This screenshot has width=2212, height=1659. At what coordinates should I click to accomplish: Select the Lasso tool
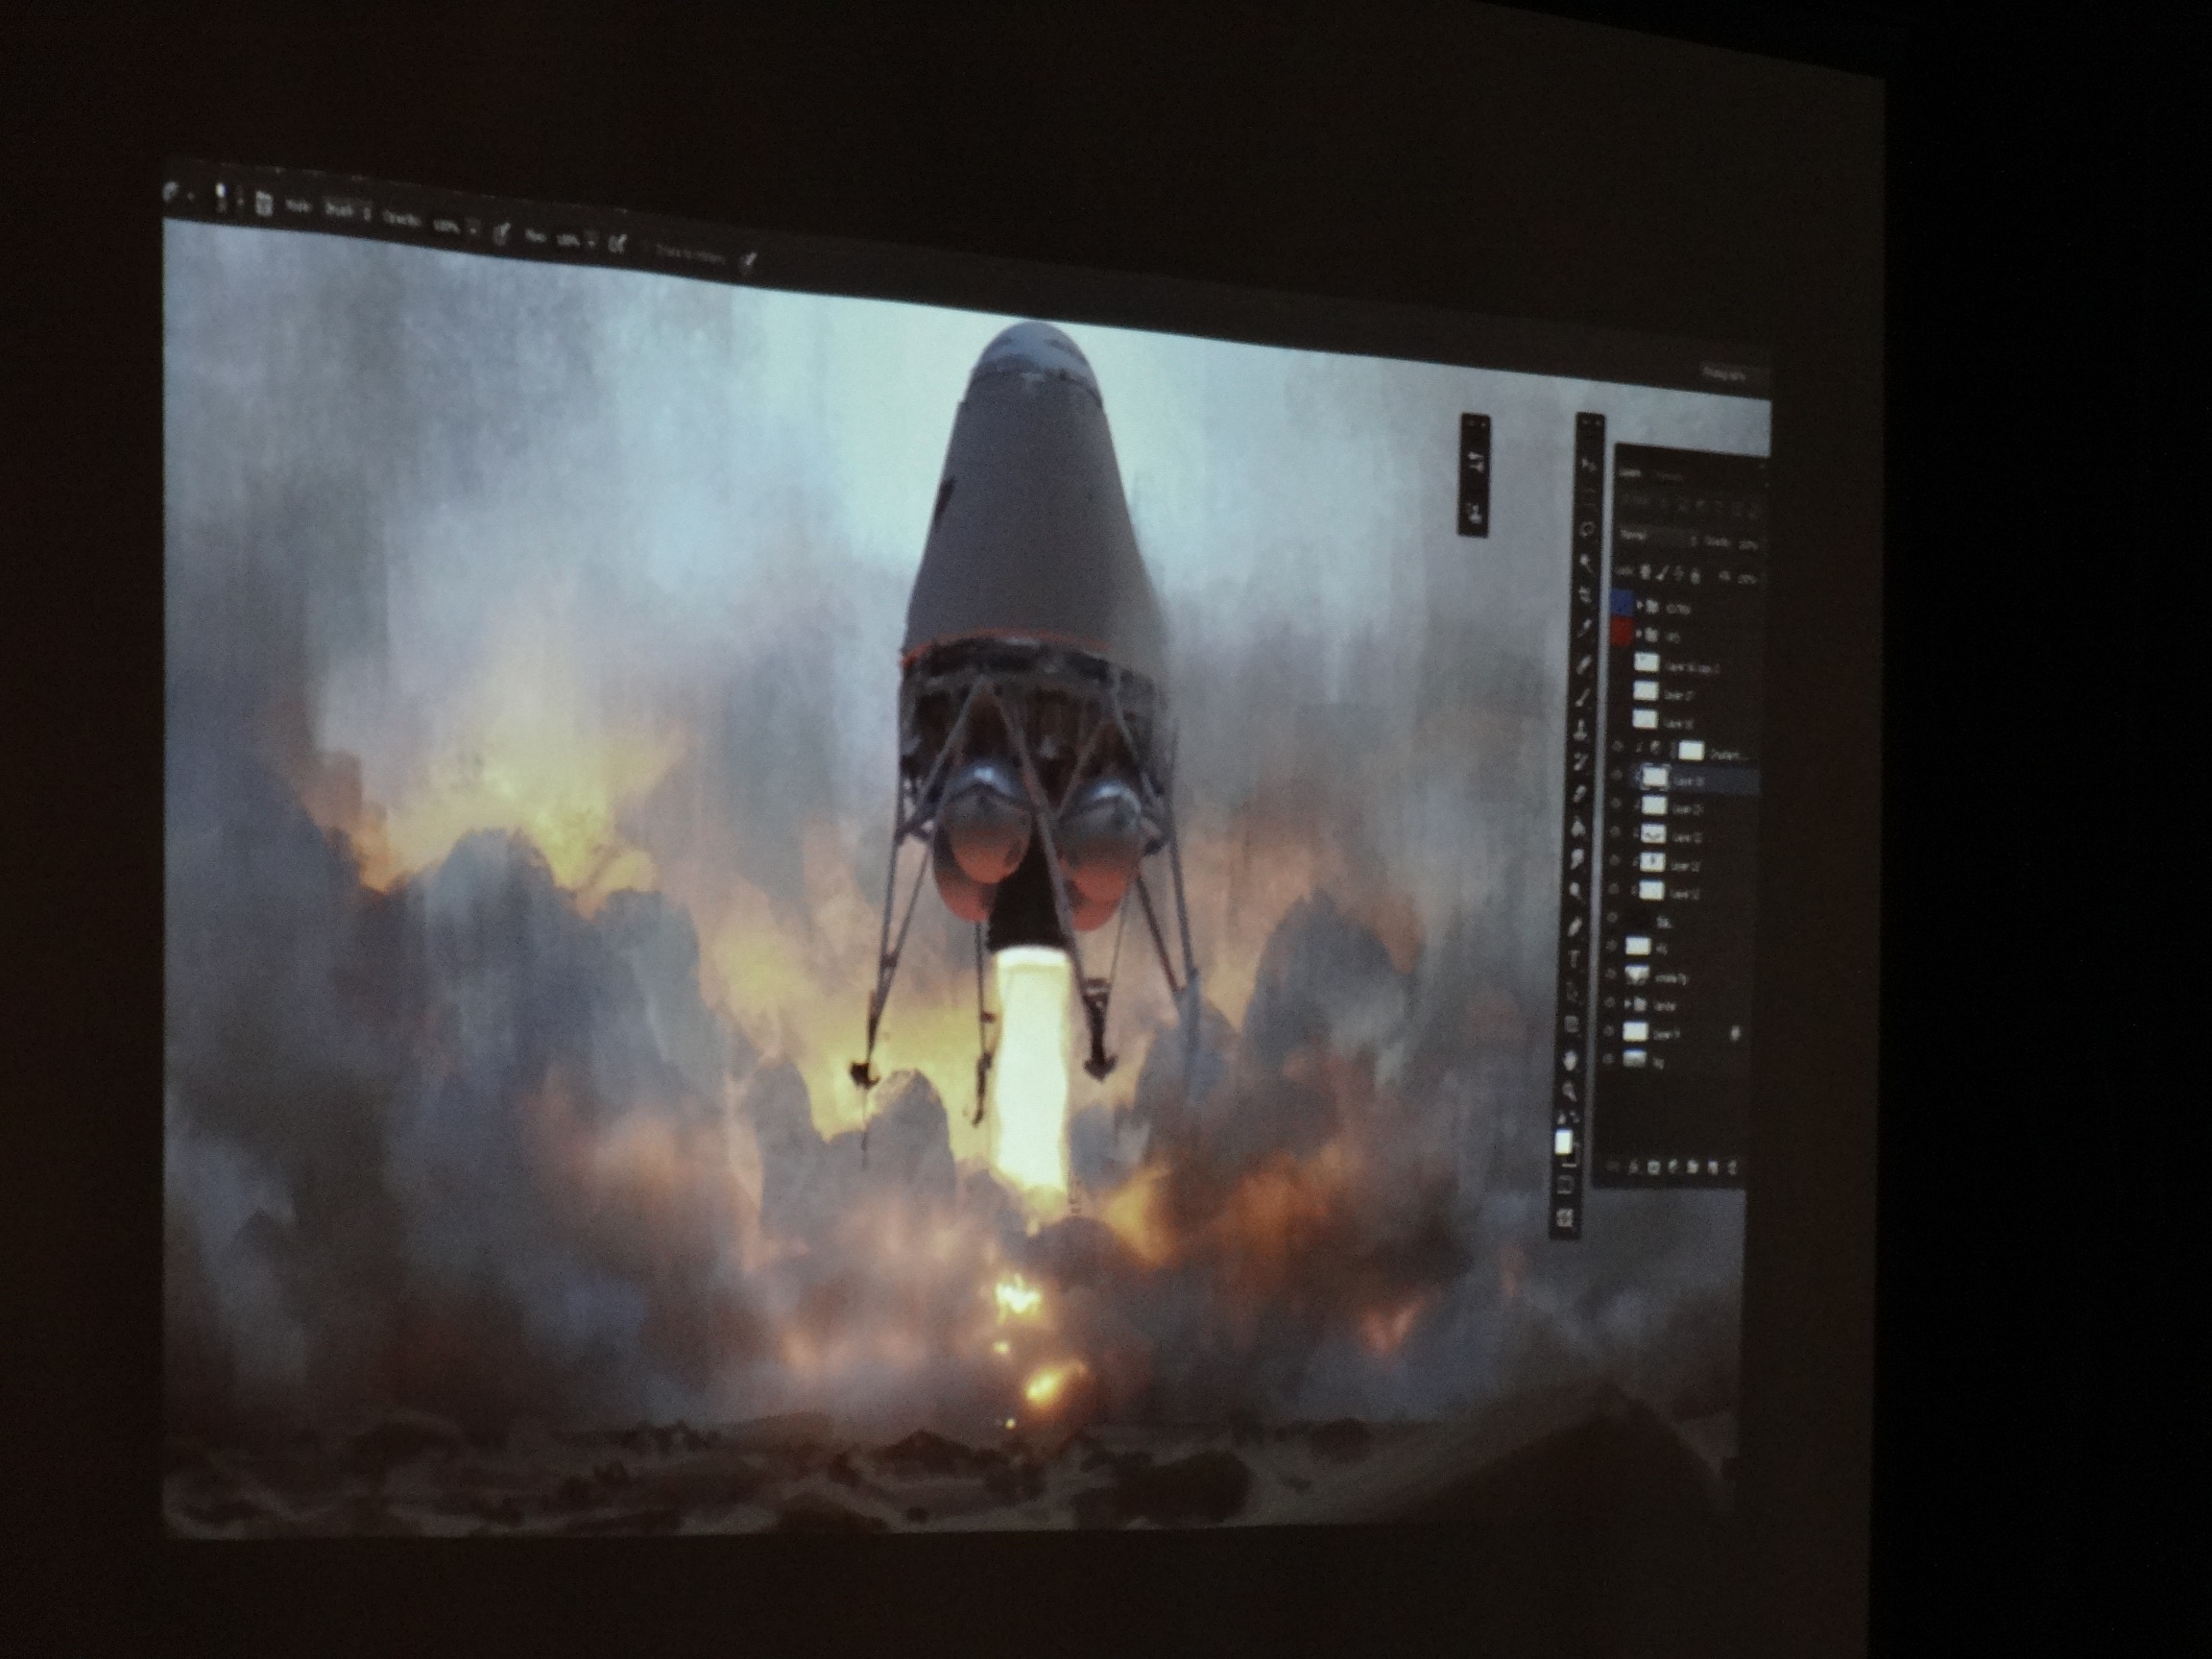[1587, 529]
